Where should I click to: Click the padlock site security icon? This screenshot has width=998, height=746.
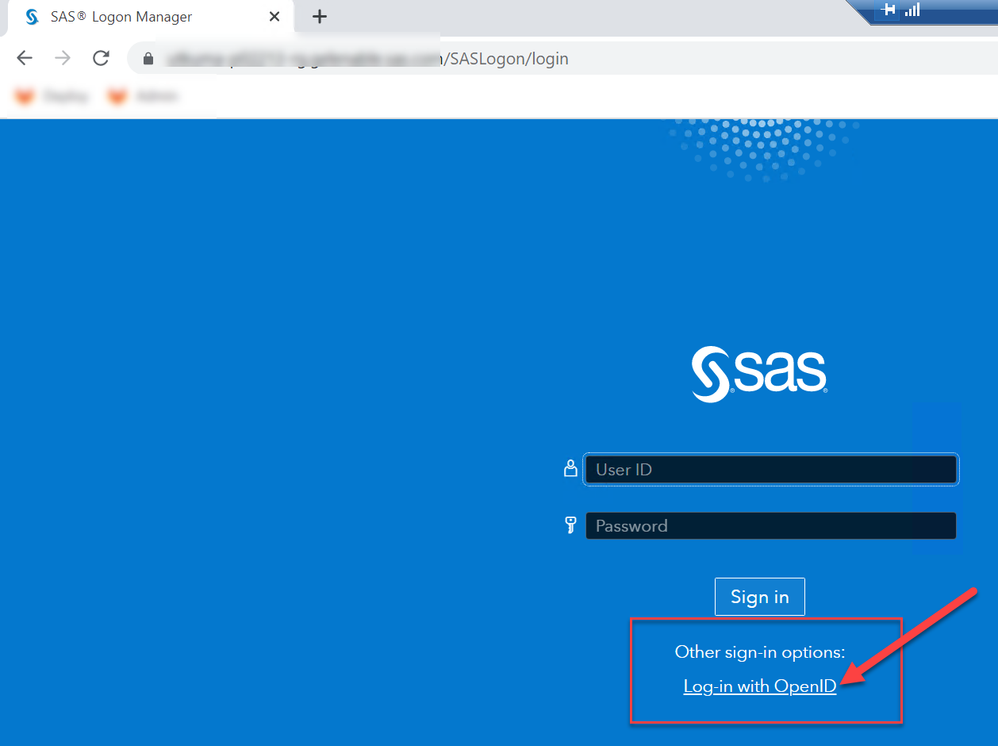(148, 59)
